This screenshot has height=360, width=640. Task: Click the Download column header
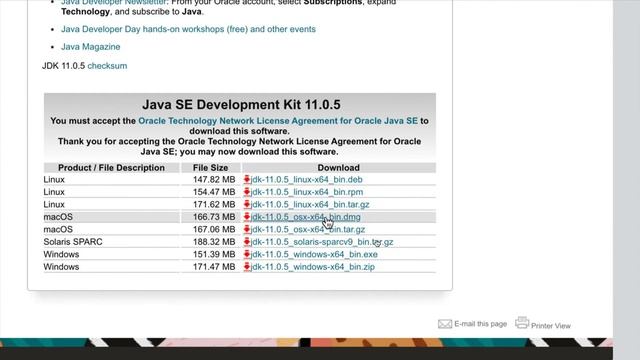click(x=339, y=168)
